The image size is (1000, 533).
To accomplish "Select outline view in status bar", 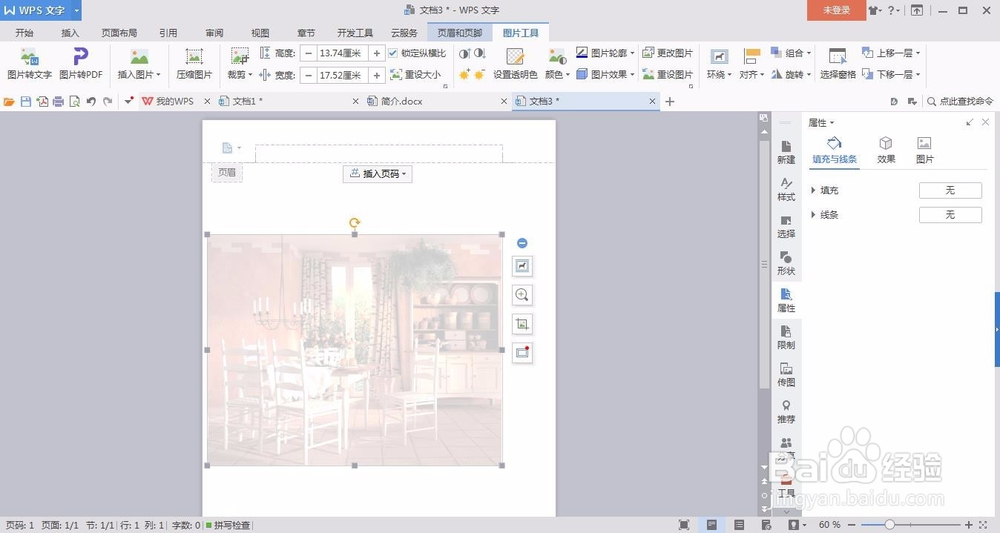I will click(739, 525).
